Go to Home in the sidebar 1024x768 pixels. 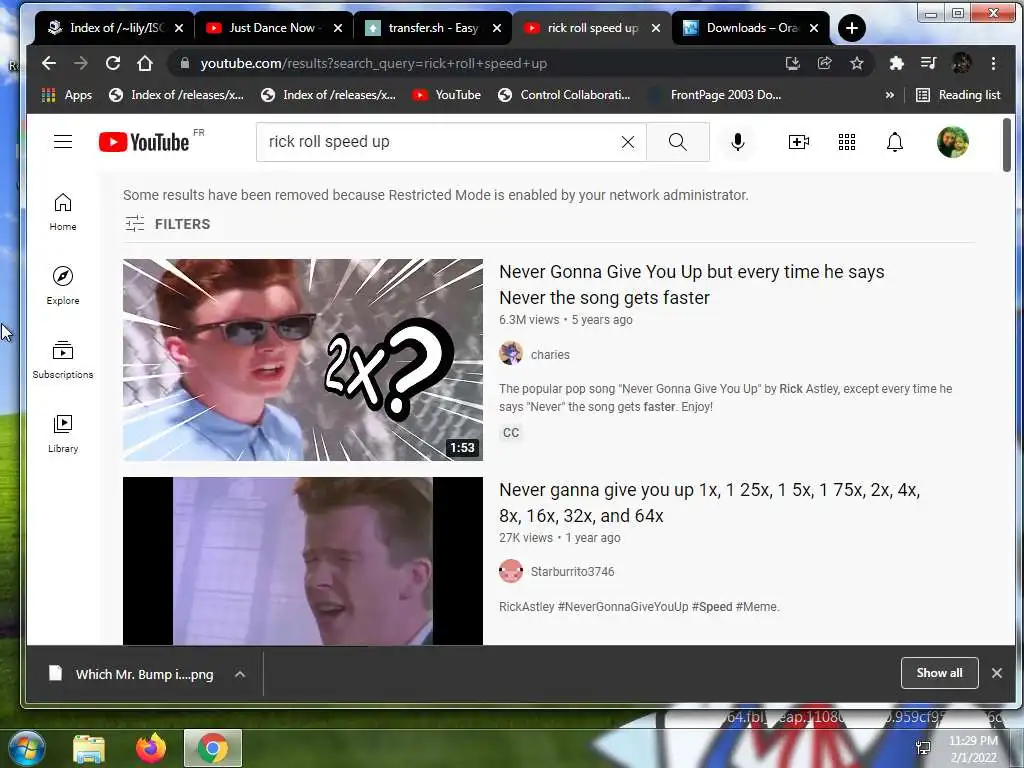tap(63, 212)
